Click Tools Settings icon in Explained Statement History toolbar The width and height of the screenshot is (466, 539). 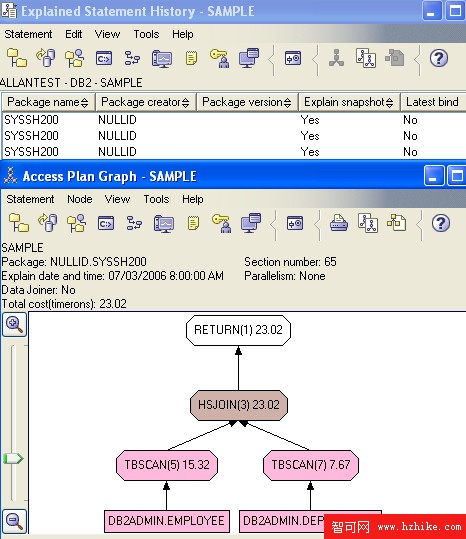pos(293,58)
